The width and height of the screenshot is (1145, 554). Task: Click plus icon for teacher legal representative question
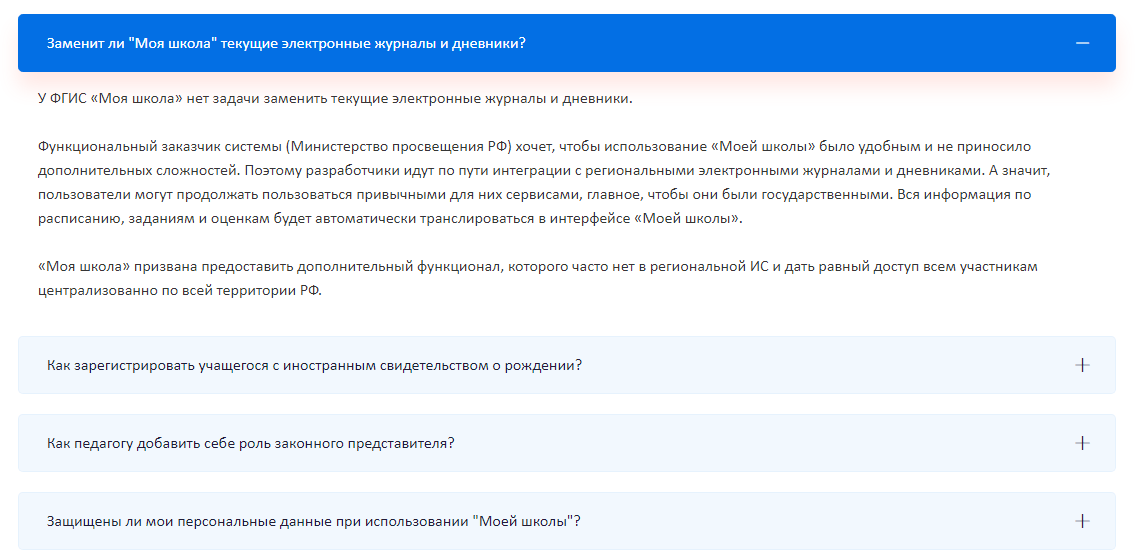(1082, 443)
